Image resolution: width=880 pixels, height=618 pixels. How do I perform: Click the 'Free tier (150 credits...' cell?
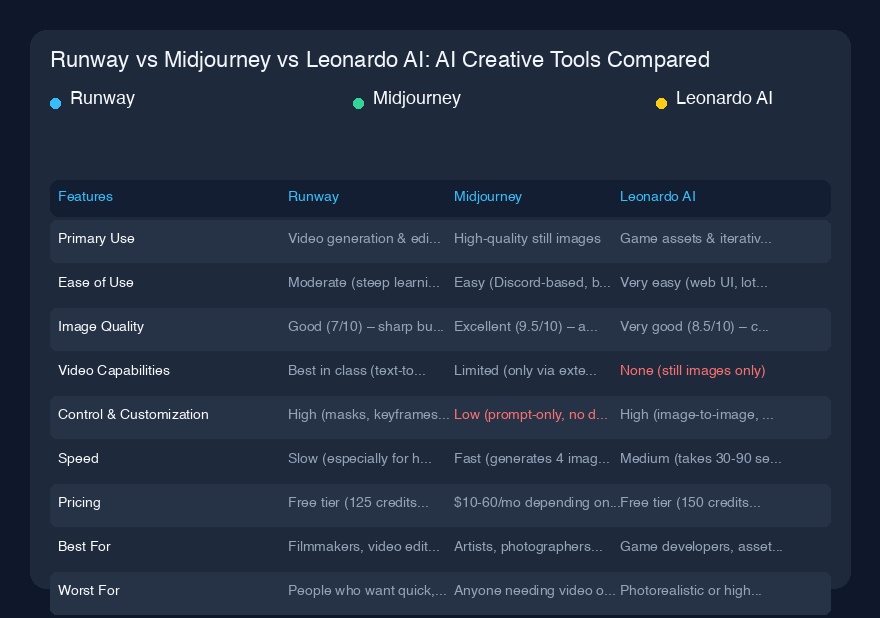690,502
